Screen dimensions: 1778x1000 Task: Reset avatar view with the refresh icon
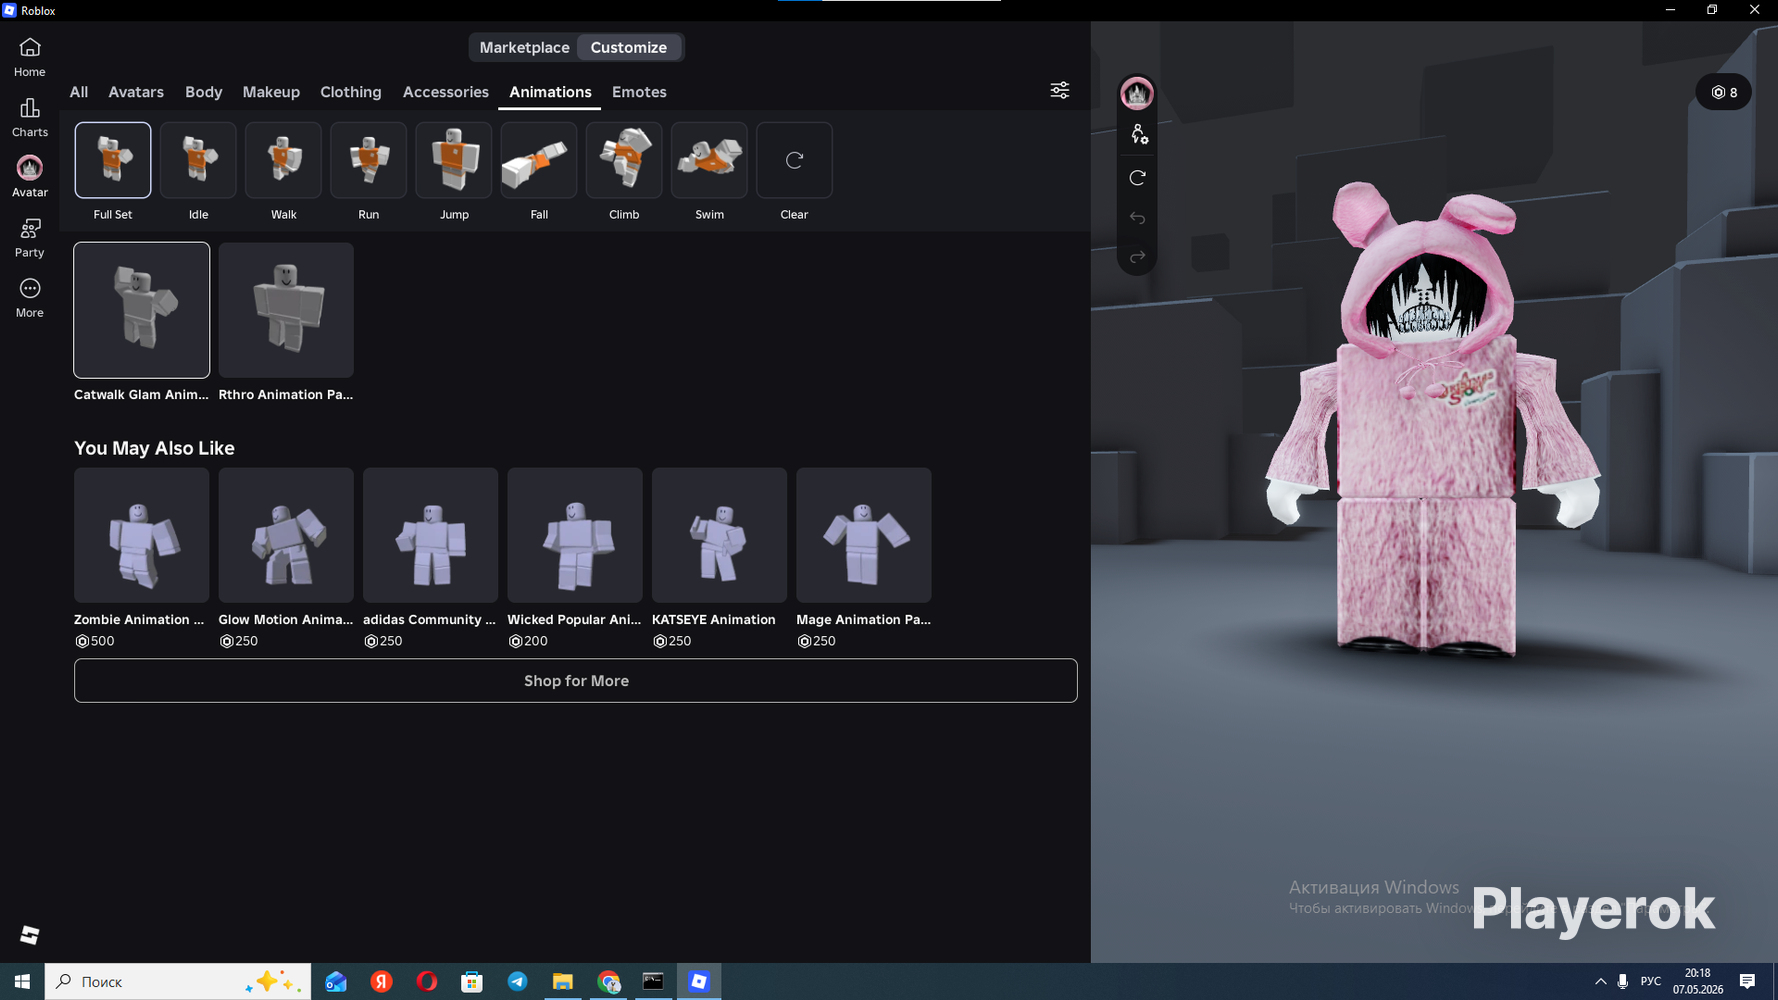[x=1138, y=177]
